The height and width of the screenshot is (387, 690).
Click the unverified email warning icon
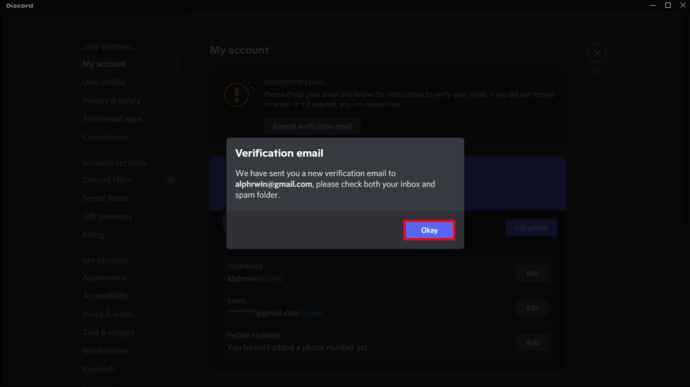(x=238, y=94)
